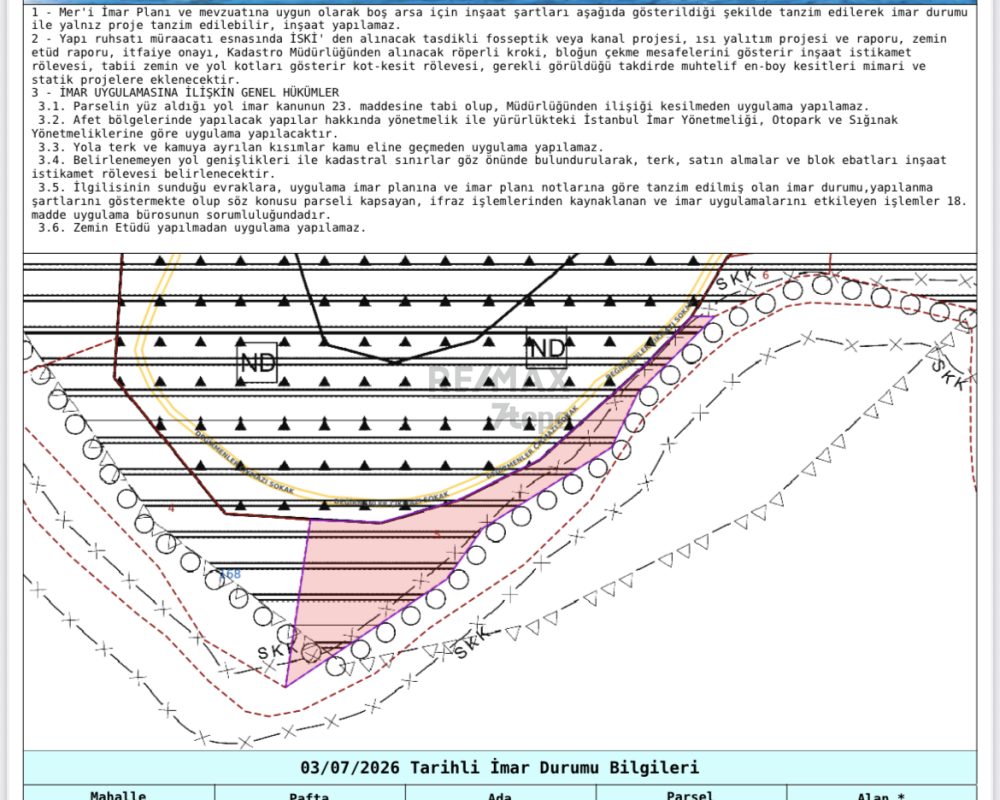Click the right ND zone label box
Screen dimensions: 1000x800
[547, 348]
